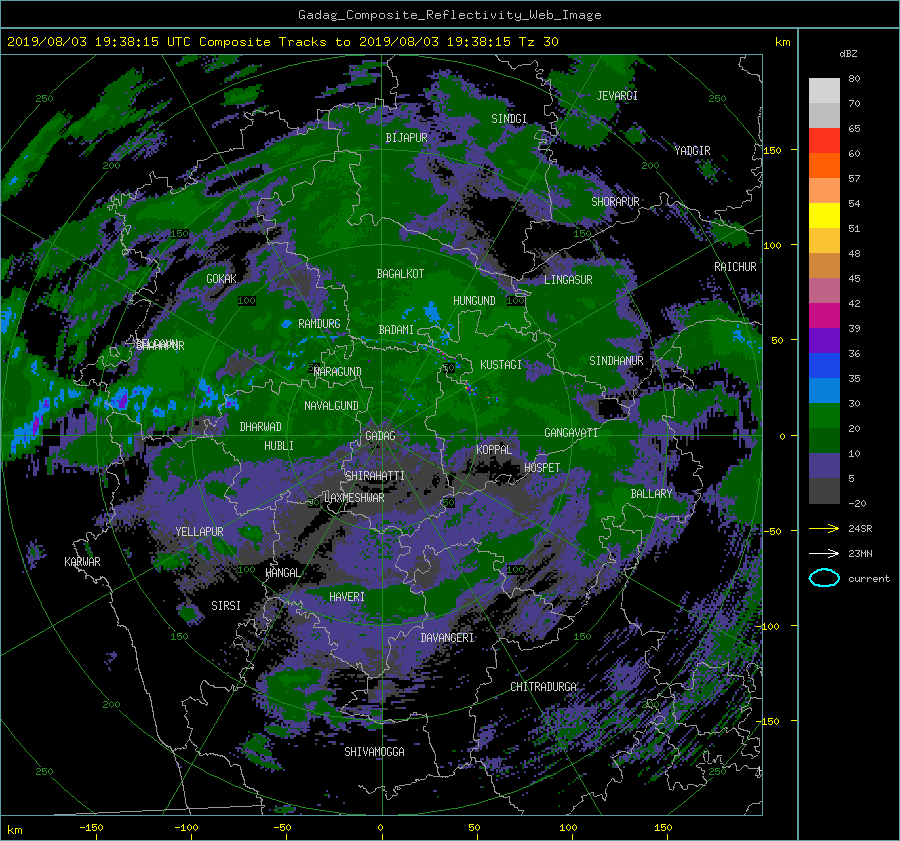Select the magenta legend color block

coord(824,315)
